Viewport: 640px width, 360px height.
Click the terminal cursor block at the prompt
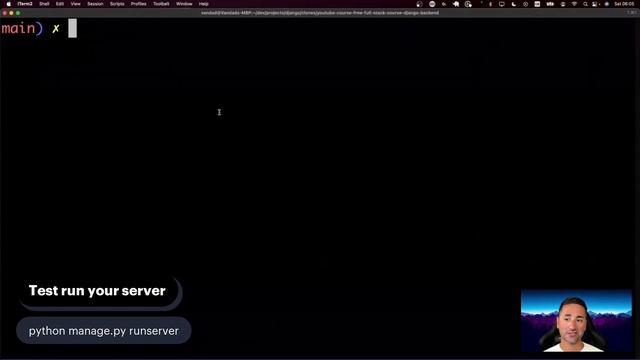tap(72, 28)
